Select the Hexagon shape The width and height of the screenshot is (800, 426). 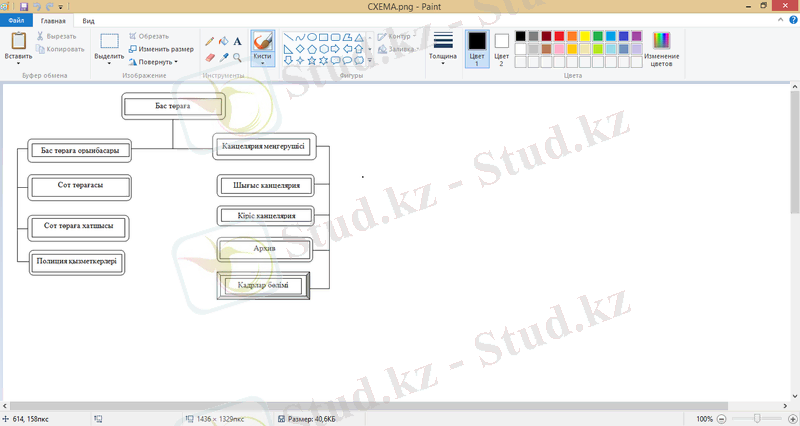point(323,49)
